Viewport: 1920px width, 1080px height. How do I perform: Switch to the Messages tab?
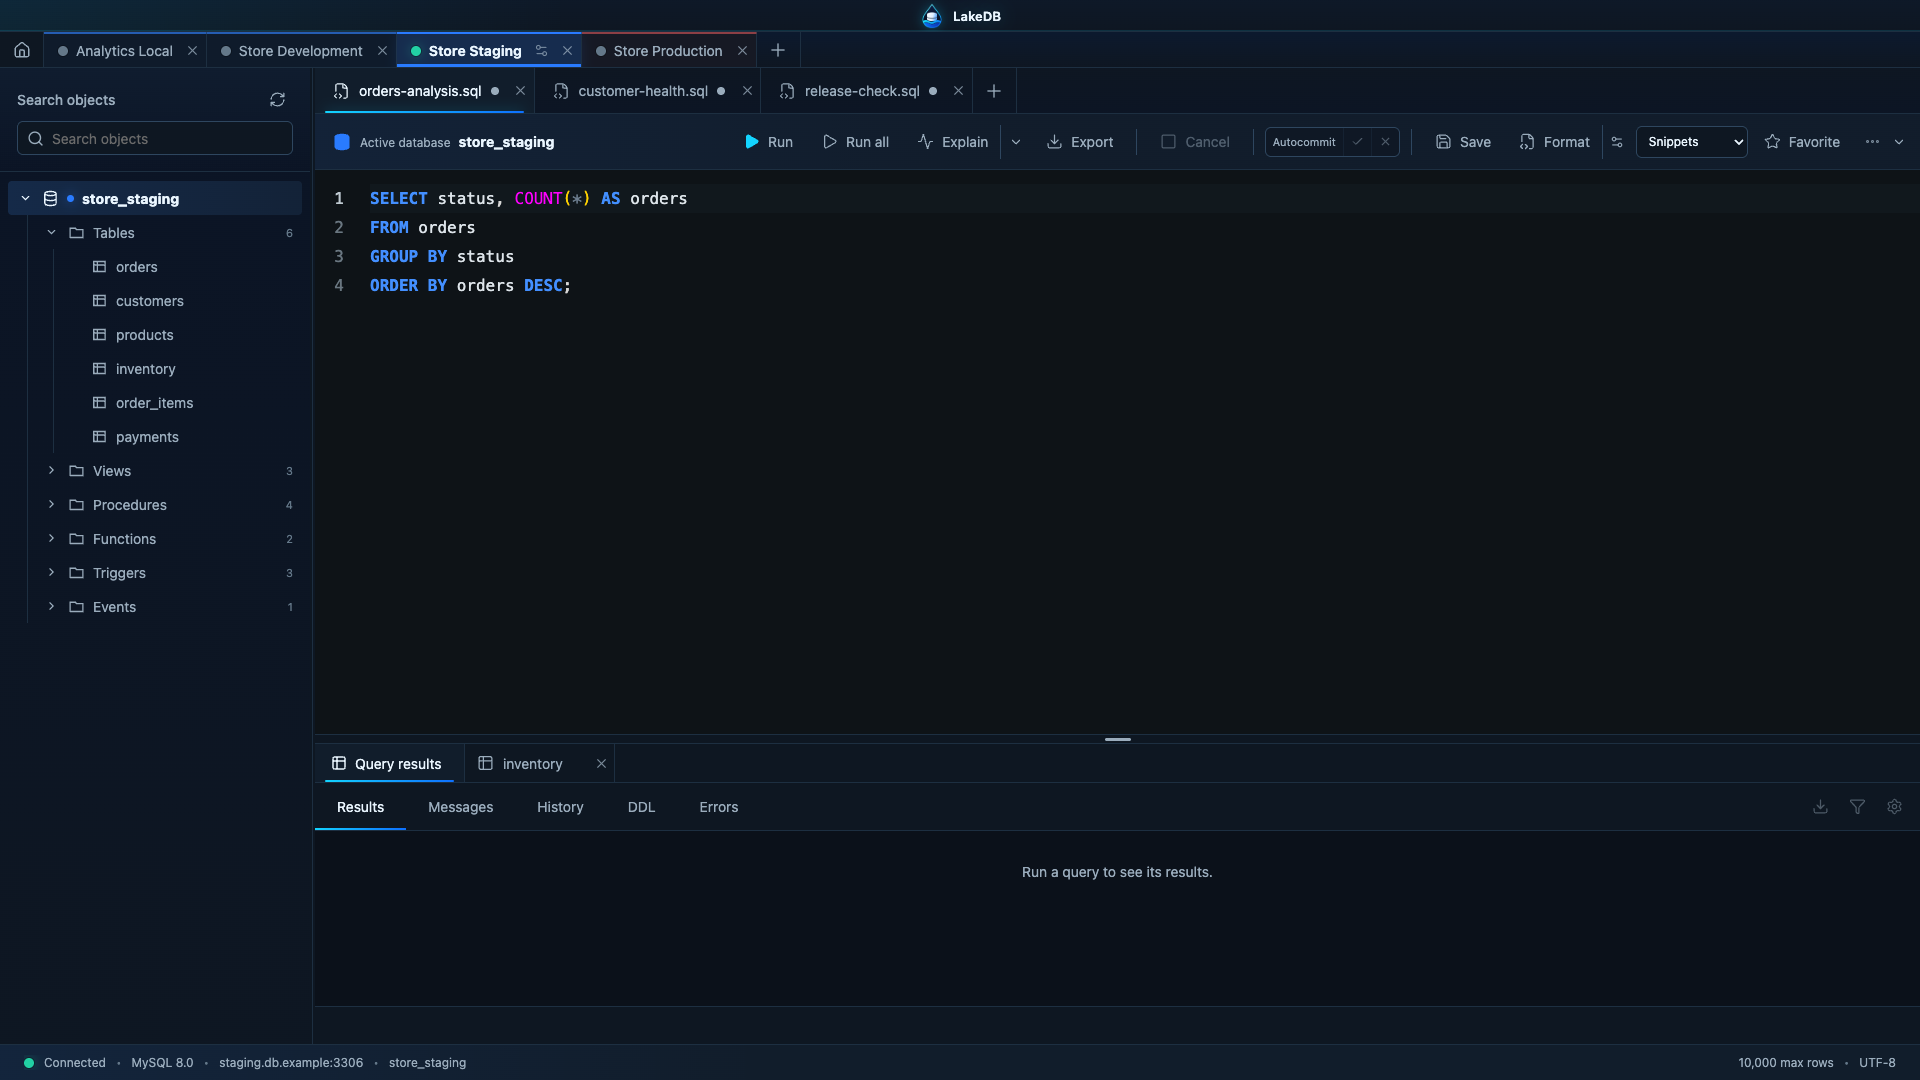pos(460,807)
